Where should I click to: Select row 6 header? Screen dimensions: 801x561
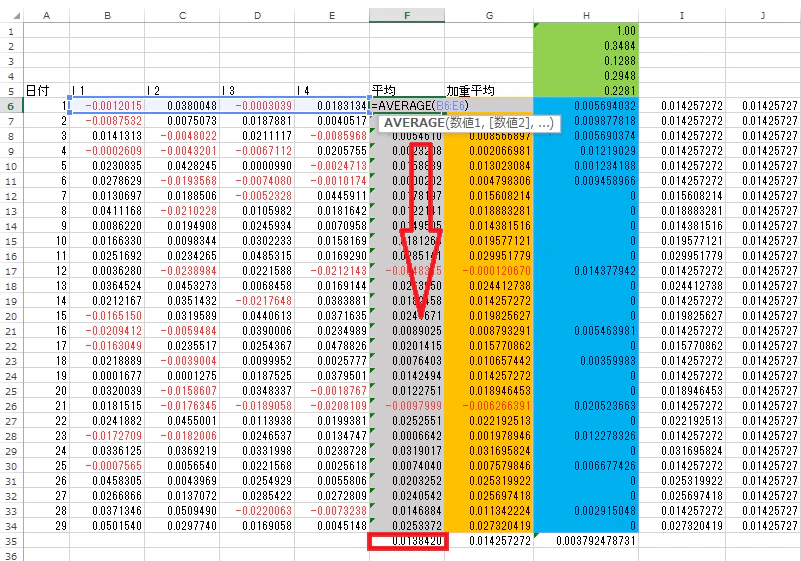(x=12, y=106)
